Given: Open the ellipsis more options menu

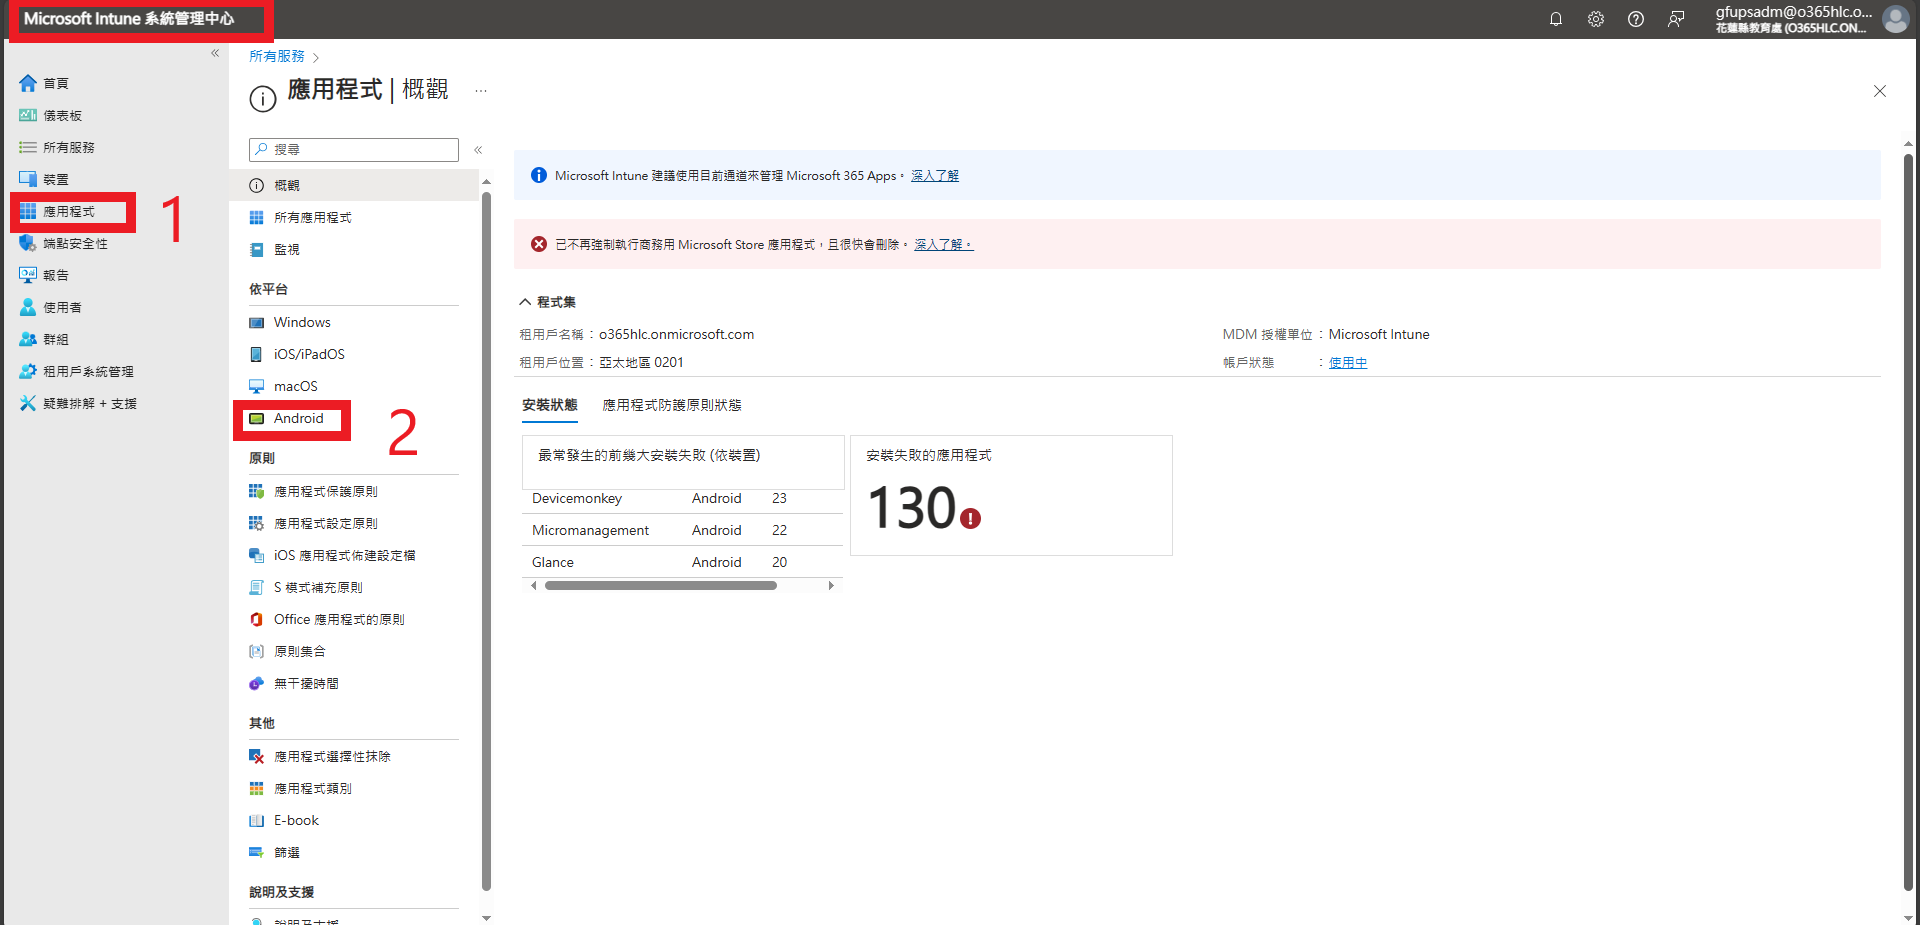Looking at the screenshot, I should click(x=481, y=91).
